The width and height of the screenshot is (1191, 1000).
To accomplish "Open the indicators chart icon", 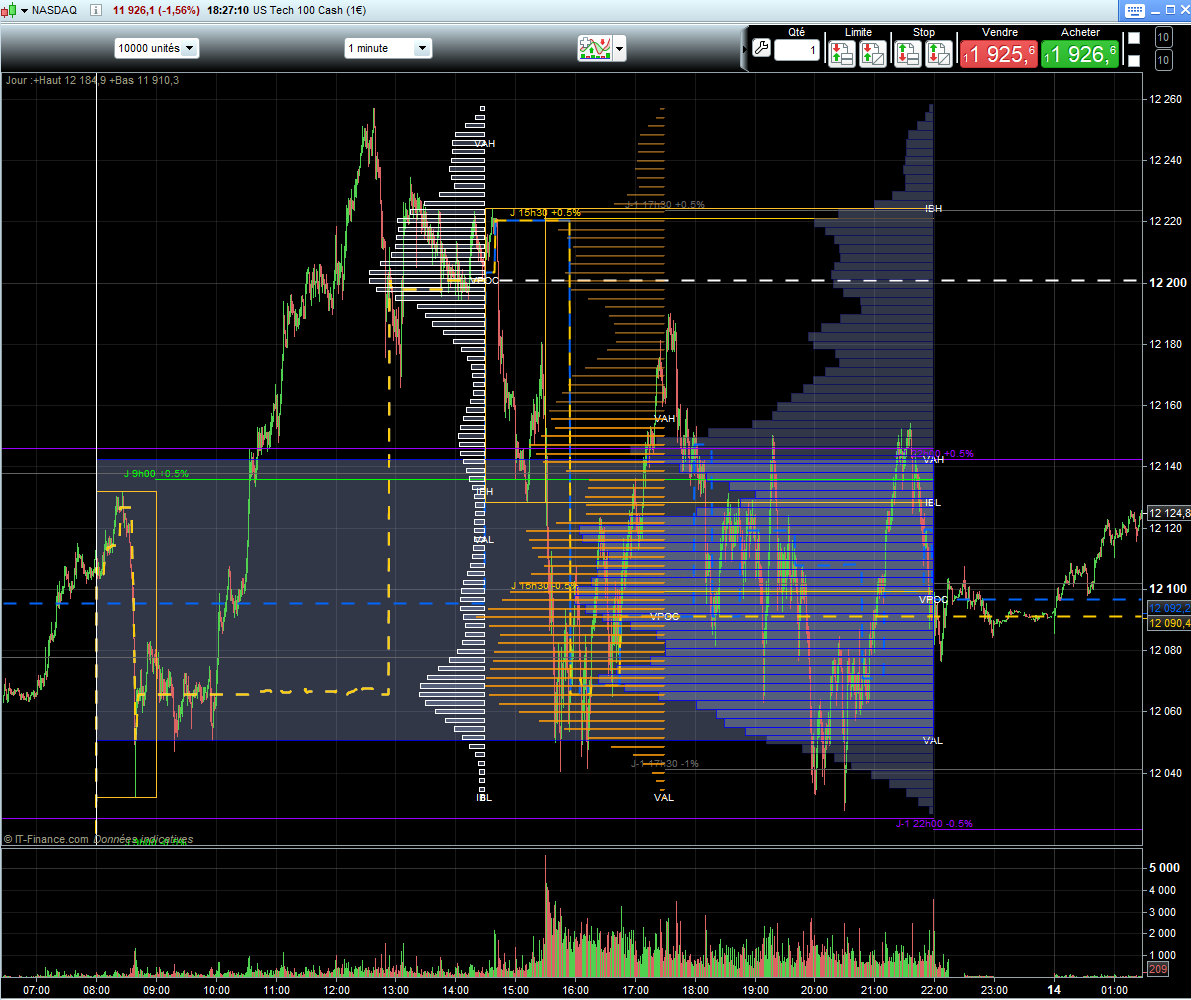I will pyautogui.click(x=595, y=49).
